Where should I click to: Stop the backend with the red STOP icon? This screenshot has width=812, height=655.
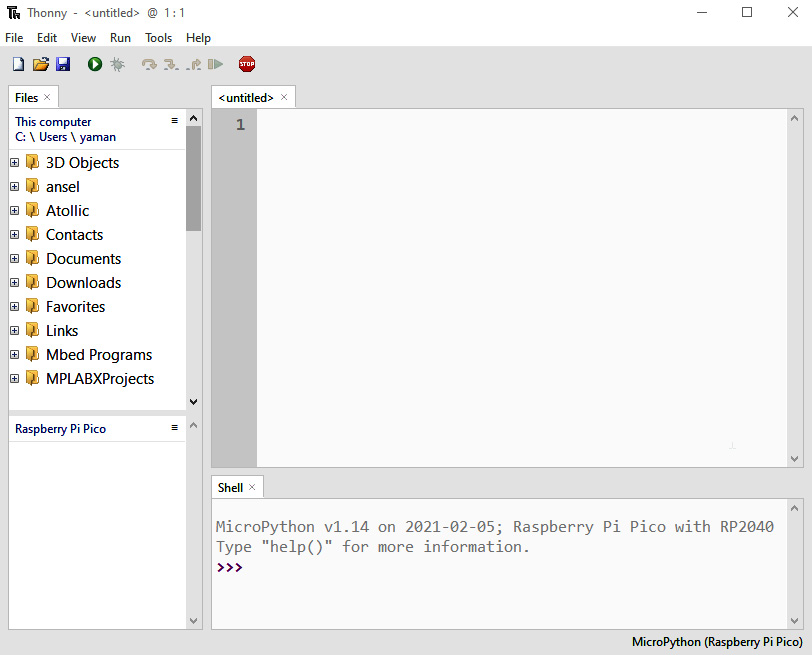point(247,64)
